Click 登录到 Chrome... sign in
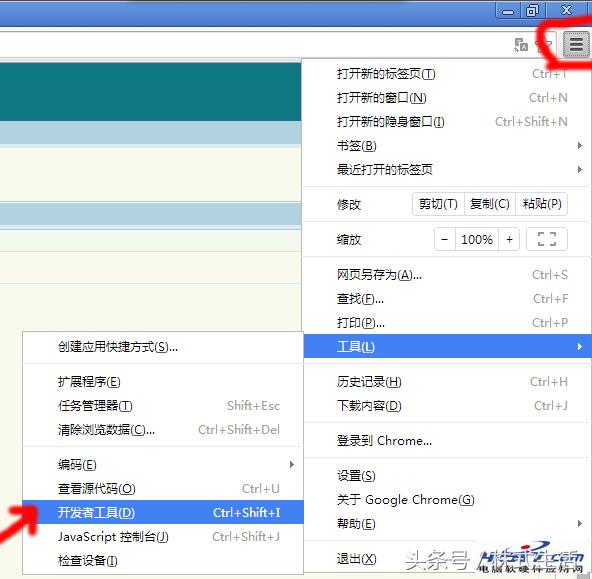Screen dimensions: 592x579 click(447, 440)
